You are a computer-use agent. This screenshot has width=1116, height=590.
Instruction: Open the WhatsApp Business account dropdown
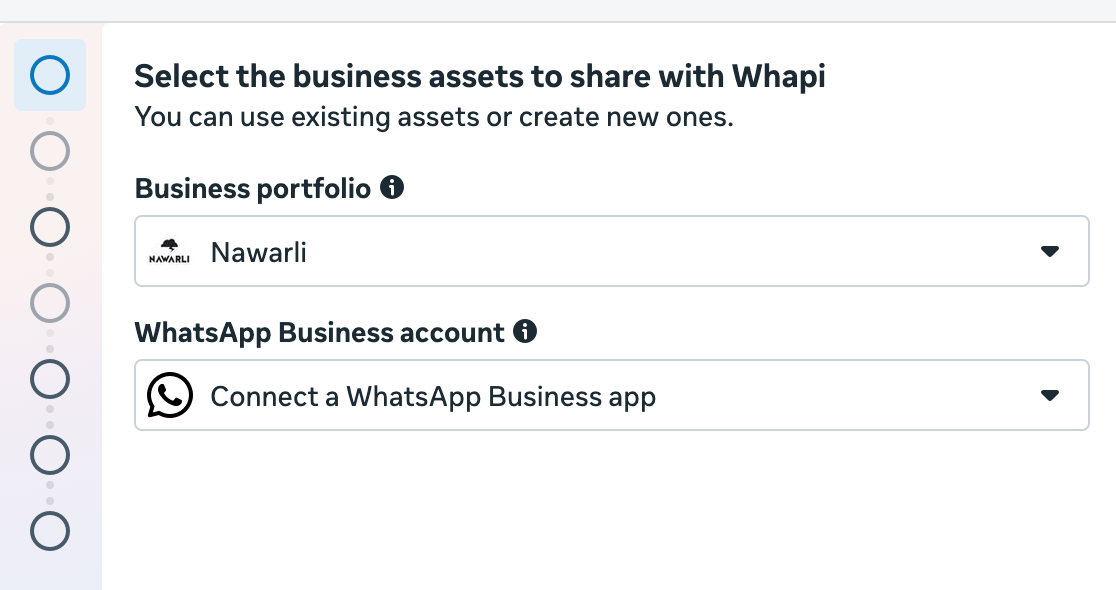coord(1050,395)
